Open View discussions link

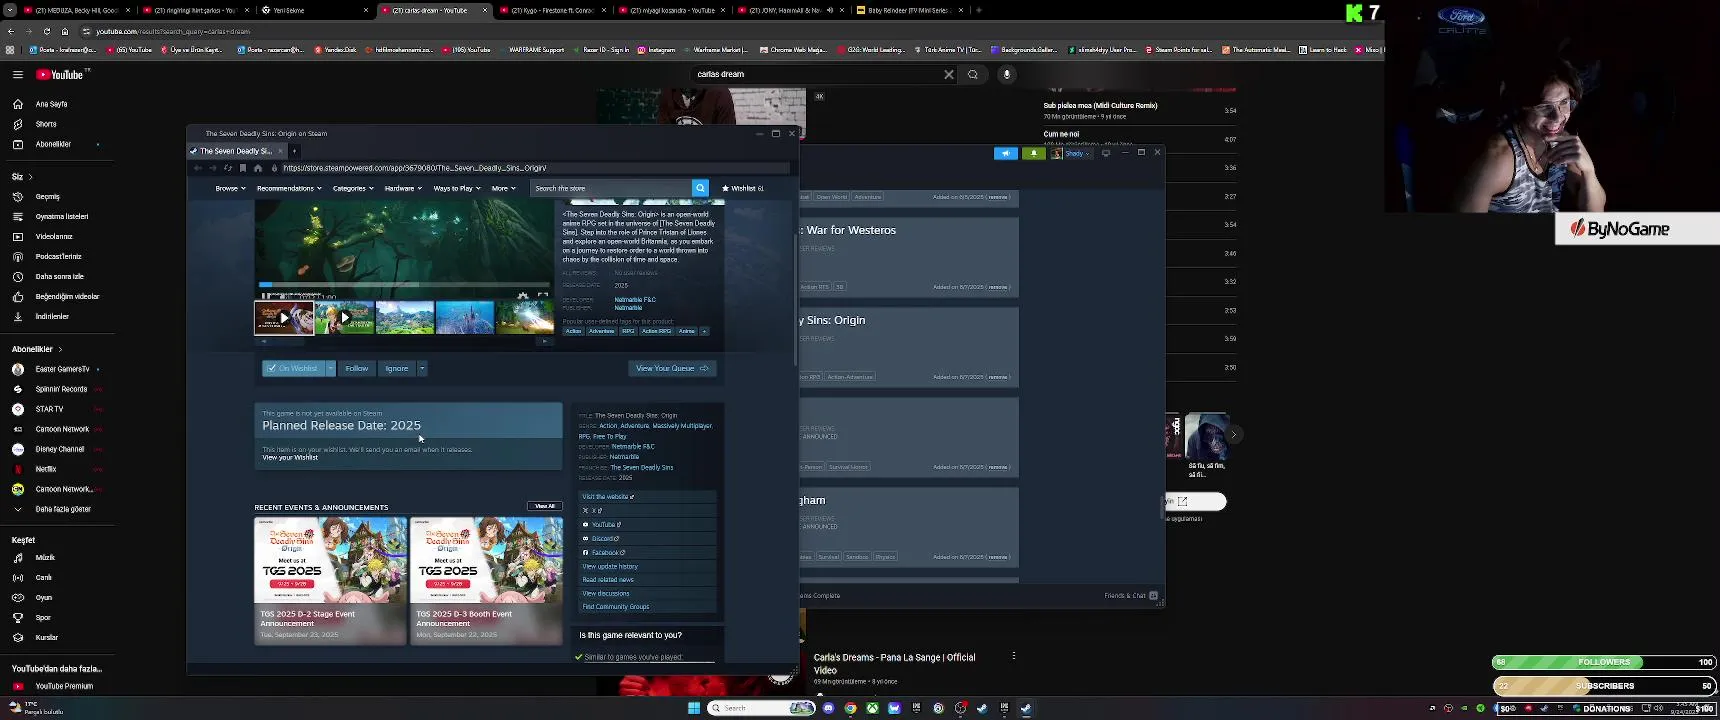point(606,593)
